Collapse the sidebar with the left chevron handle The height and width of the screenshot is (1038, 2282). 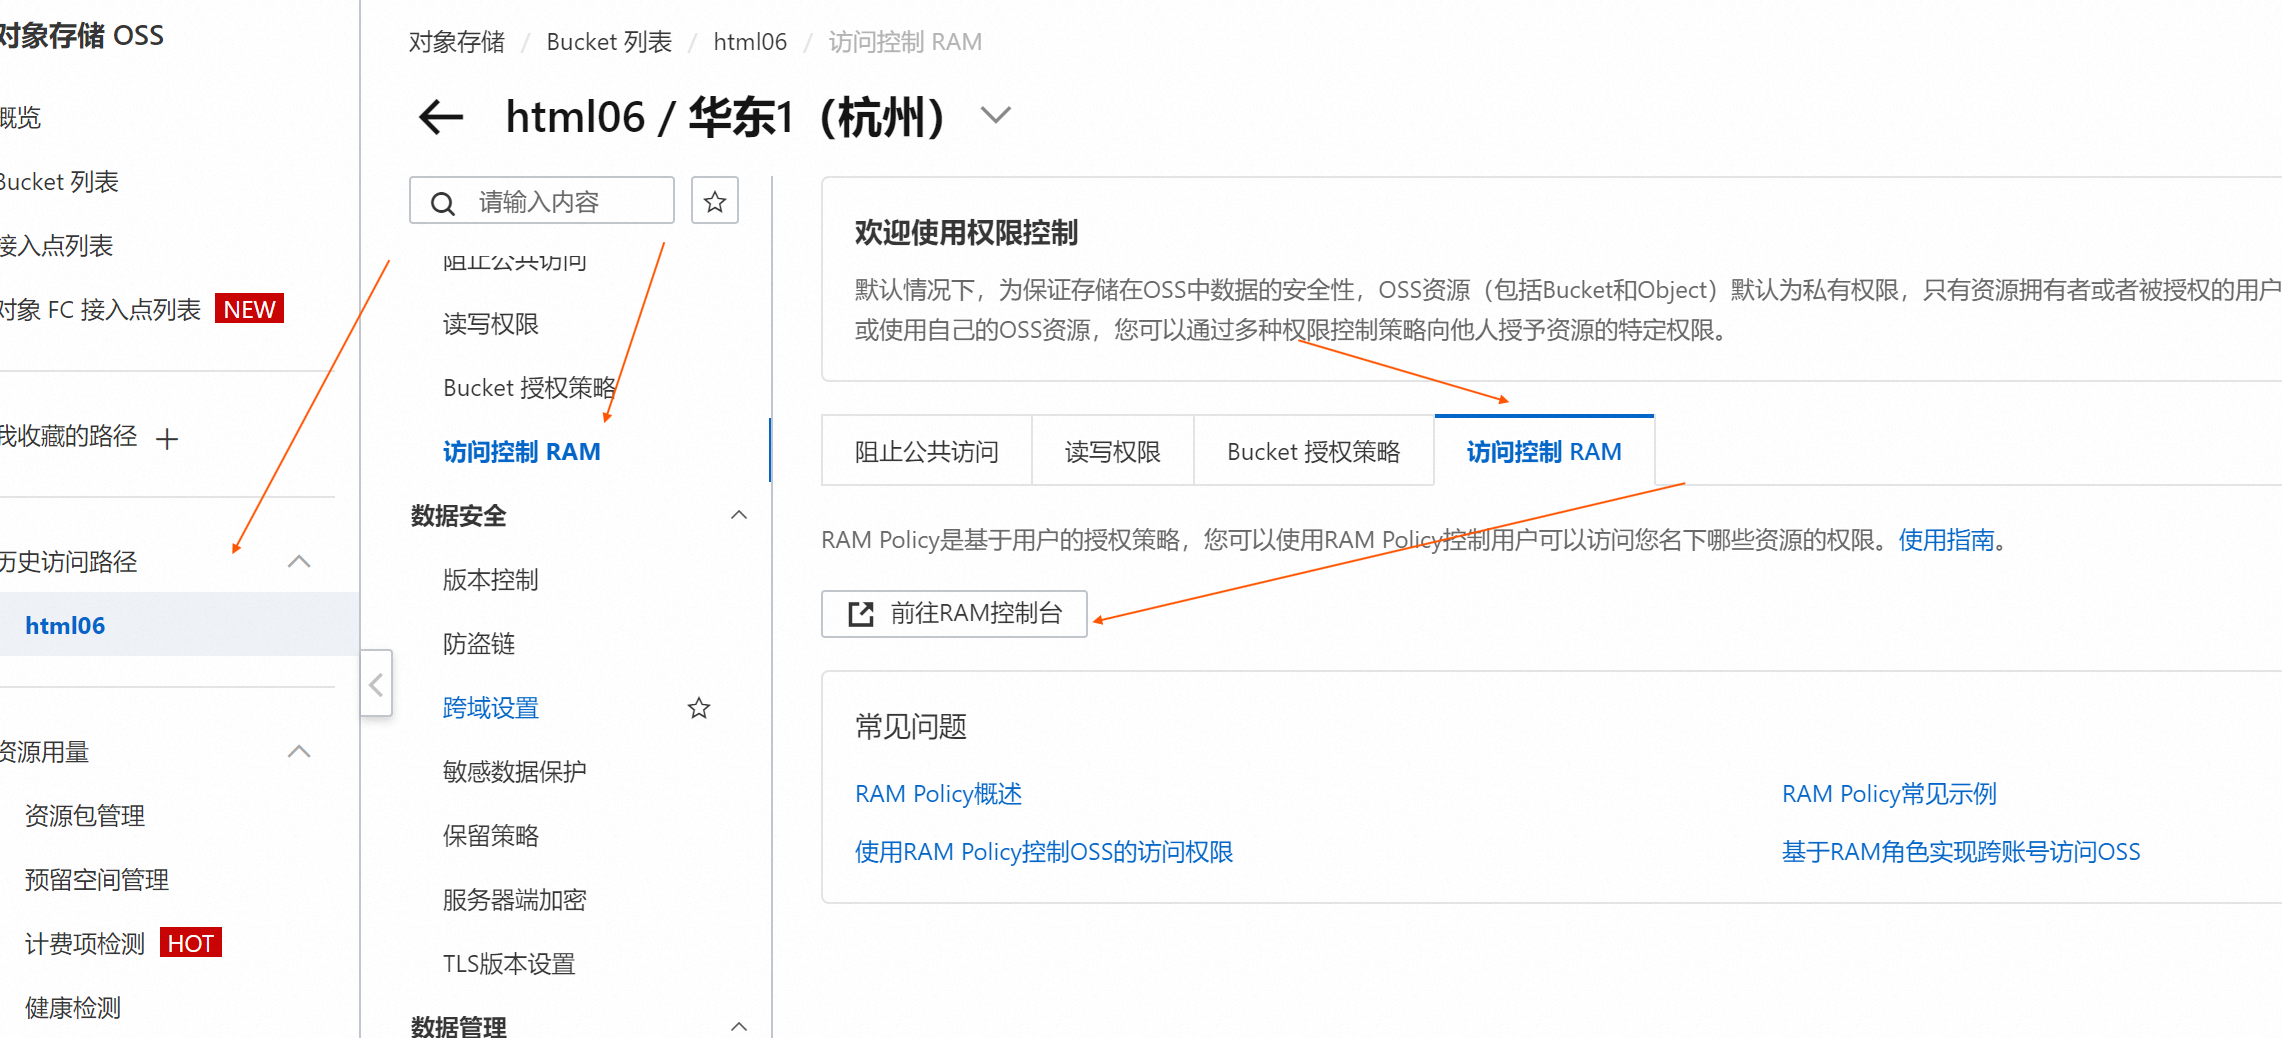pos(376,684)
